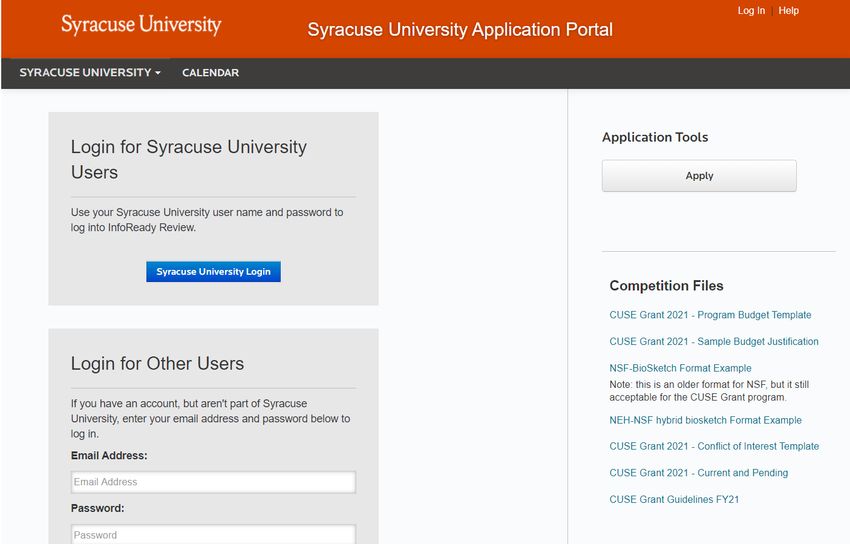Click the Syracuse University Application Portal title
Image resolution: width=850 pixels, height=544 pixels.
pos(460,29)
